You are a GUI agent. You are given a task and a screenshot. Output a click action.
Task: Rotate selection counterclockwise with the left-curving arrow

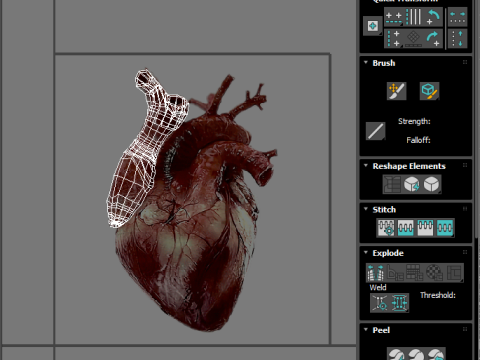(x=433, y=17)
